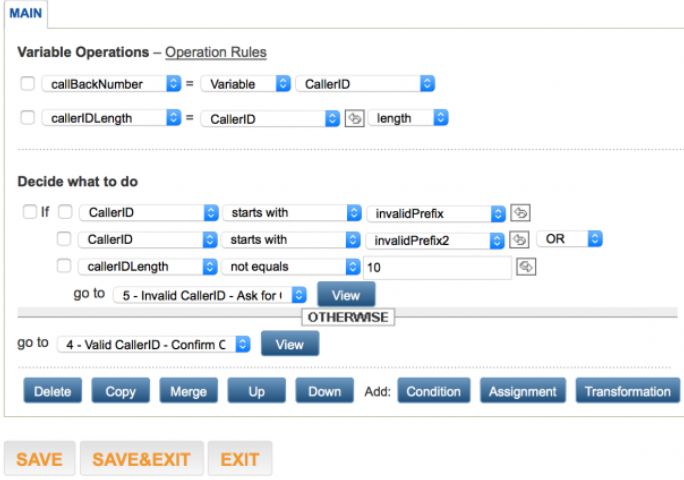
Task: Click the link icon beside callerIDLength CallerID
Action: click(x=355, y=118)
